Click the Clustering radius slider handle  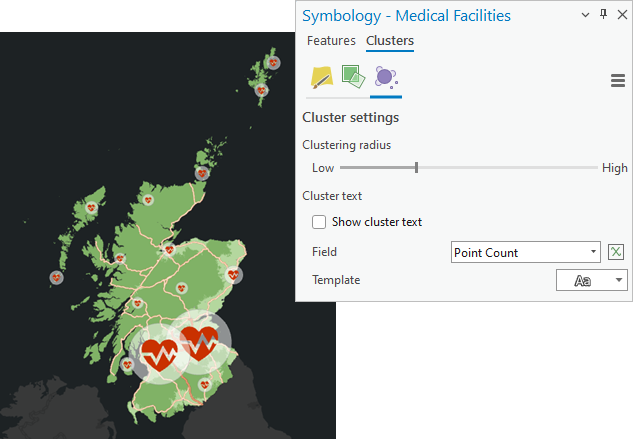click(x=416, y=168)
